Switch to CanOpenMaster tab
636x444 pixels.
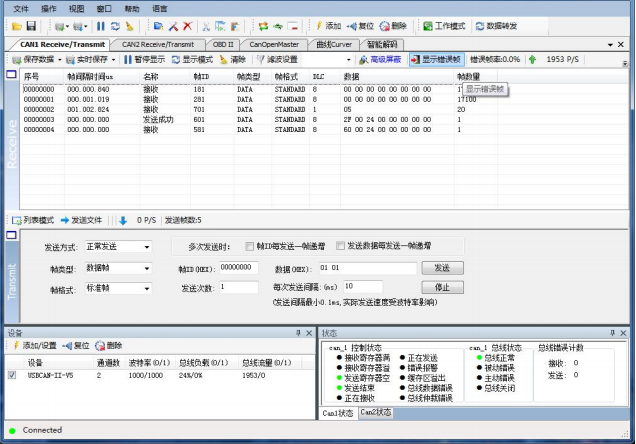pos(274,45)
